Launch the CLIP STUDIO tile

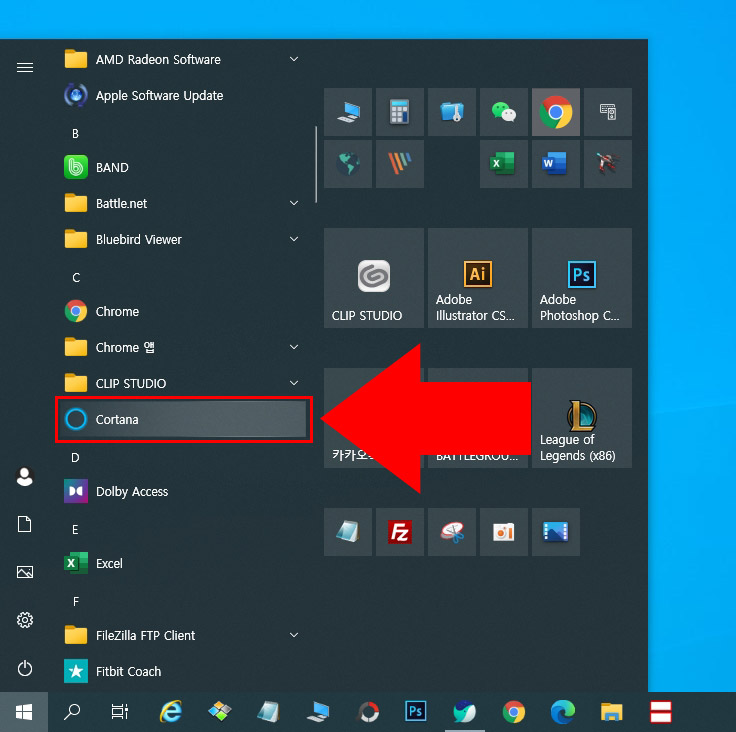click(x=374, y=278)
